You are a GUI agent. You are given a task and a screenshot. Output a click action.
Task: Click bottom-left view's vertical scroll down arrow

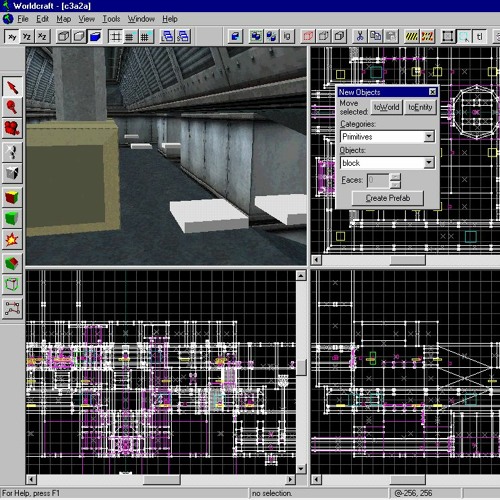pyautogui.click(x=301, y=469)
